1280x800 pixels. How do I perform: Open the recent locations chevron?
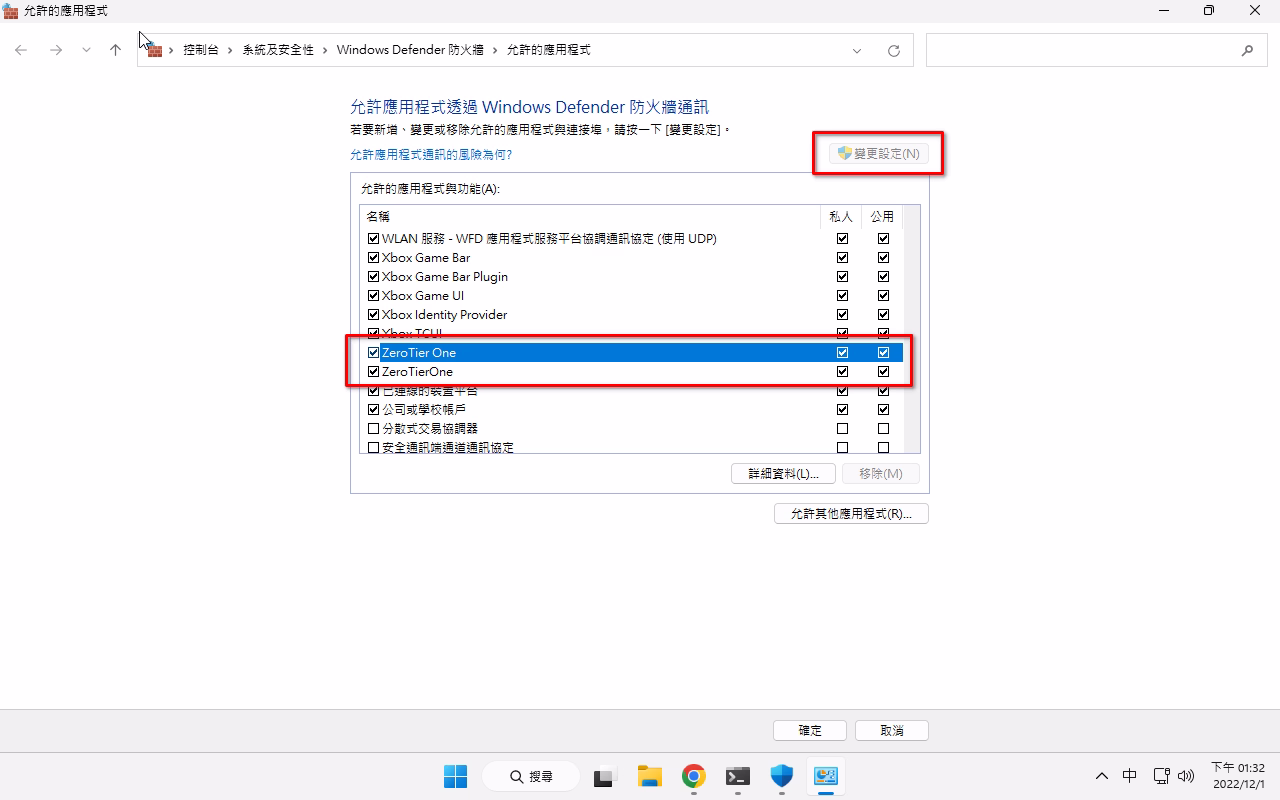(x=87, y=50)
